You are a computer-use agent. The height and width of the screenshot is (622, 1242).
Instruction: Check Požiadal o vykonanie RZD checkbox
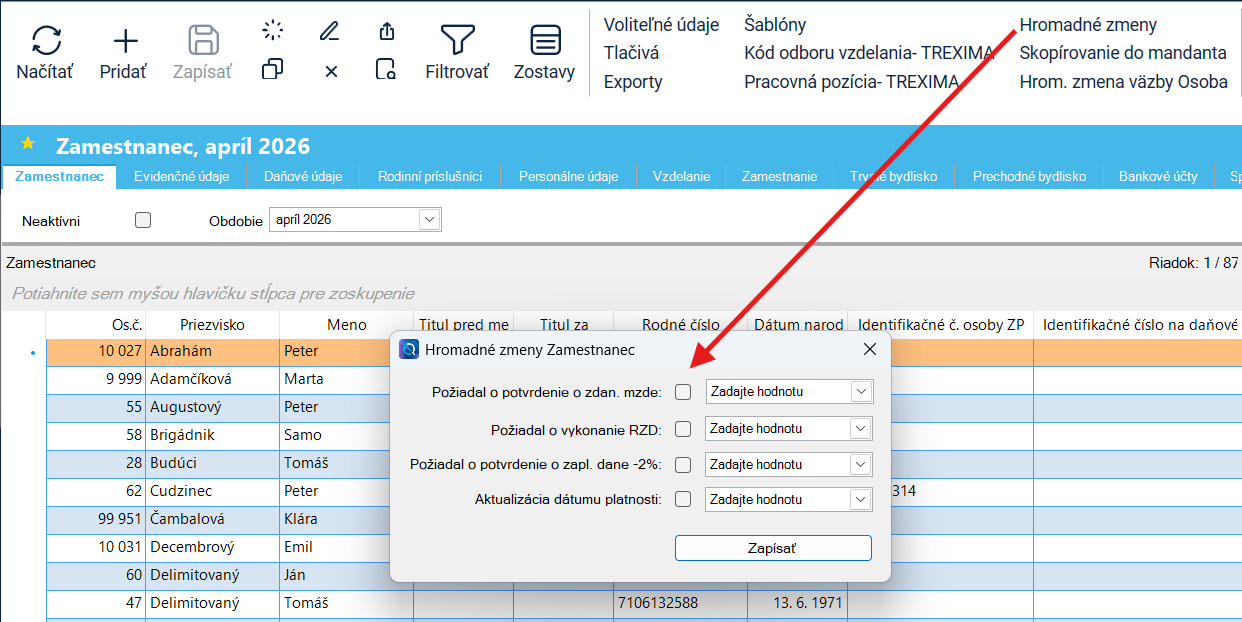[x=683, y=429]
